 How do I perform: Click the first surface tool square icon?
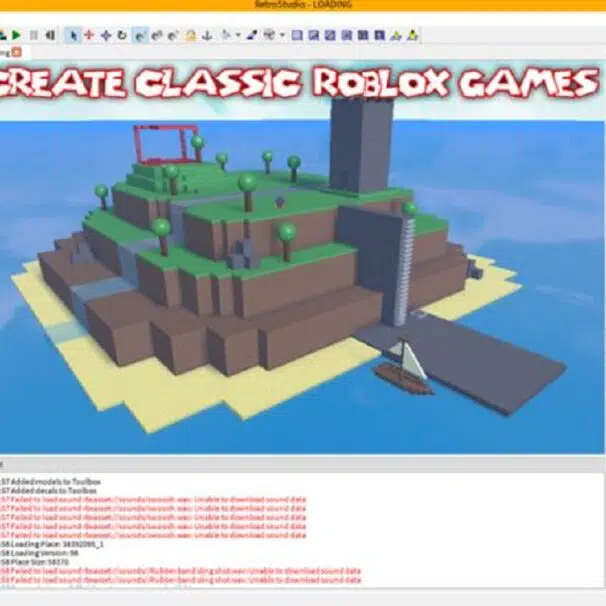click(x=297, y=35)
